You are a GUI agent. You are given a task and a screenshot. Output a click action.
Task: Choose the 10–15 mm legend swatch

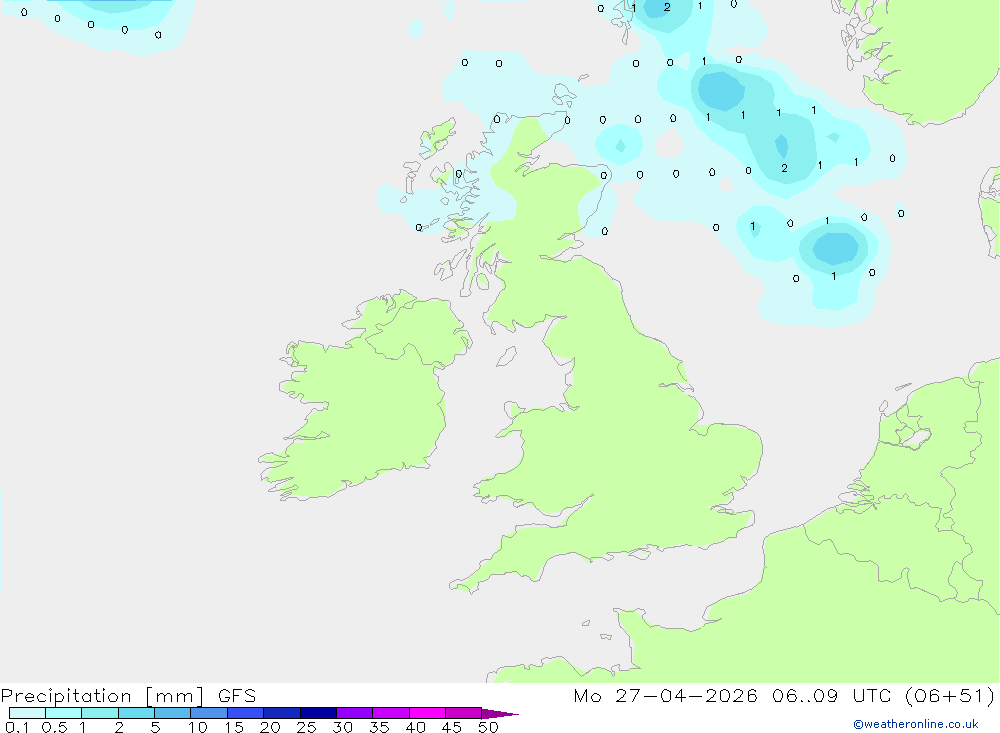click(x=209, y=713)
